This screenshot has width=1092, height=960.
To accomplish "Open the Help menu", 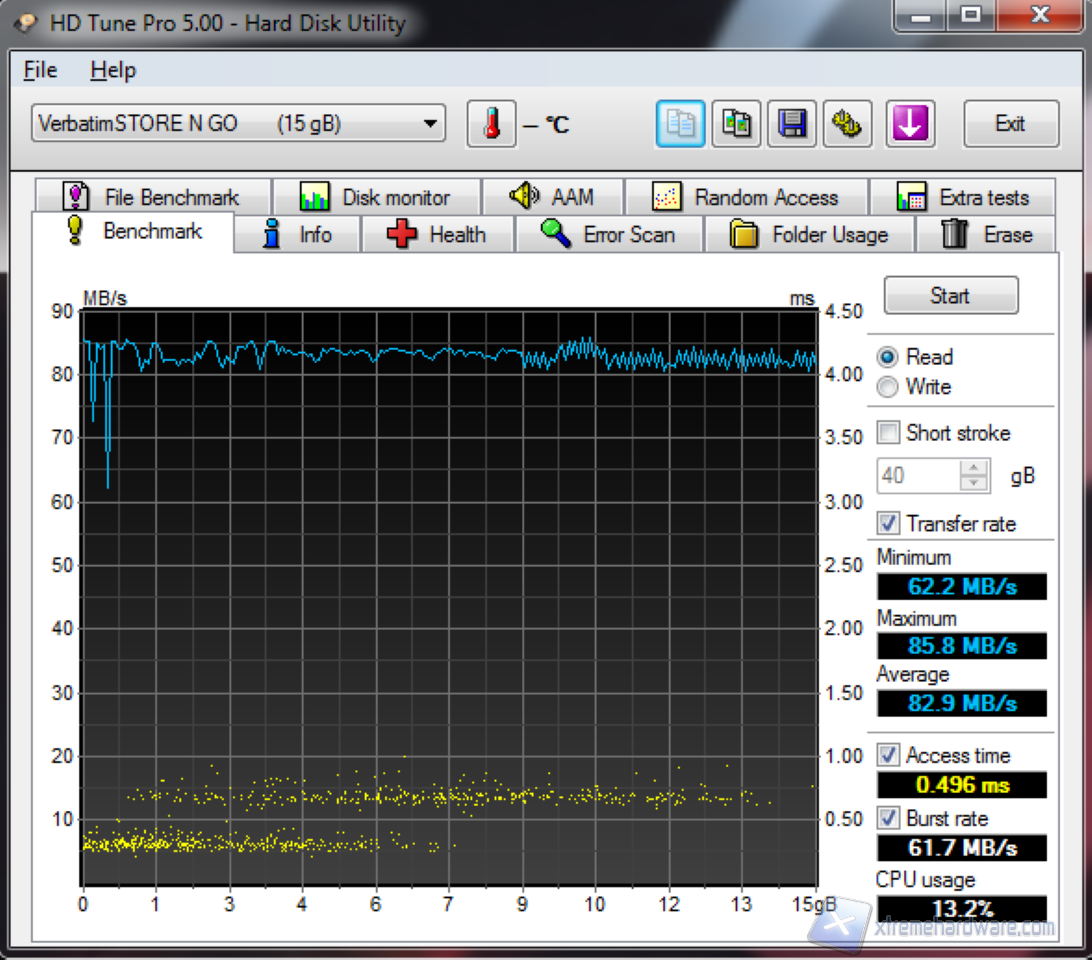I will tap(112, 70).
